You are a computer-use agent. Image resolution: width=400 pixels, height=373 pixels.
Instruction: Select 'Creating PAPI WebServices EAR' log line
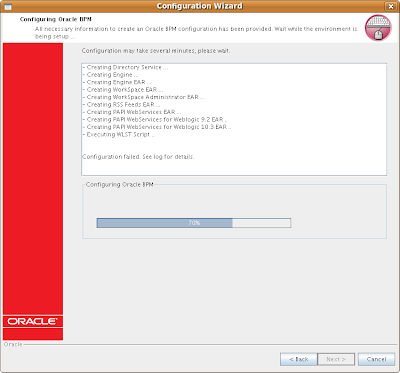point(132,112)
